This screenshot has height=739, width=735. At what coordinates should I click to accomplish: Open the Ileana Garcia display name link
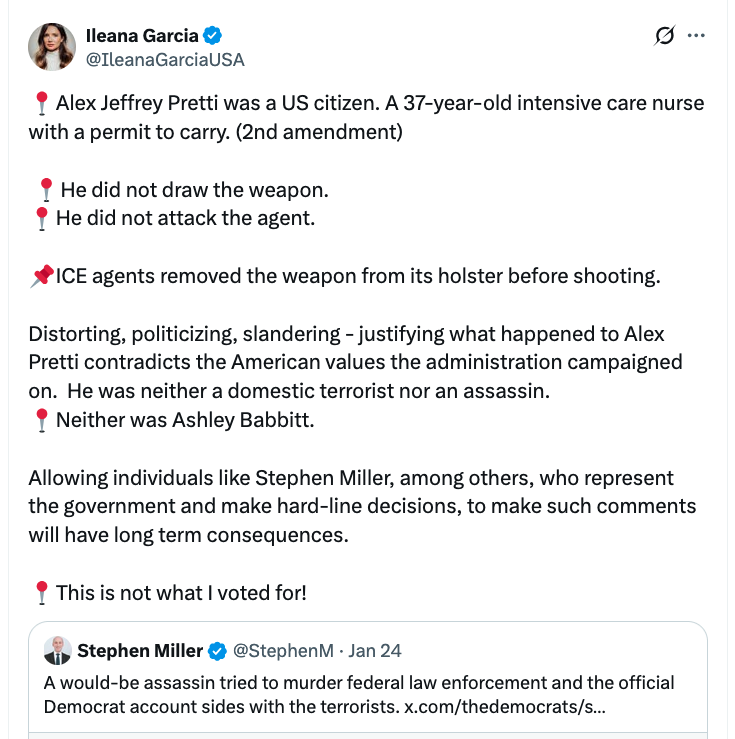[x=142, y=35]
